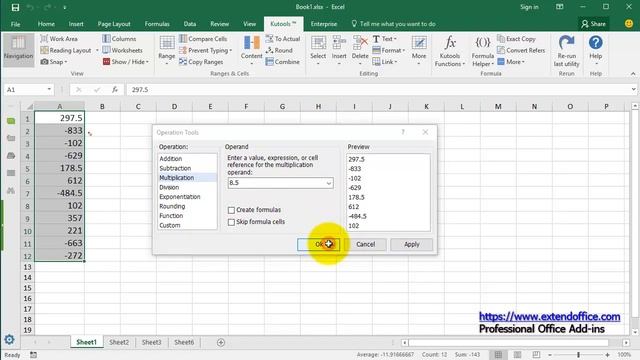The image size is (640, 360).
Task: Click Sign in
Action: pos(529,7)
